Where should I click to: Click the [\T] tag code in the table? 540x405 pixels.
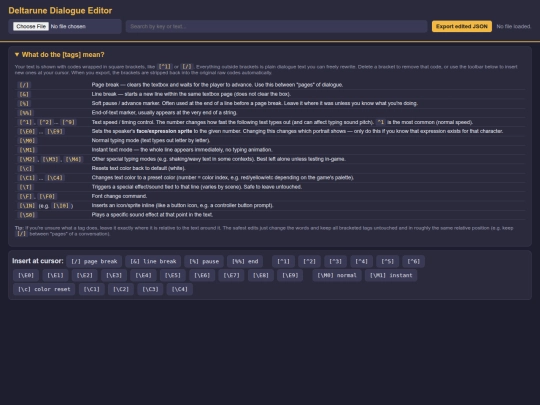pos(26,187)
